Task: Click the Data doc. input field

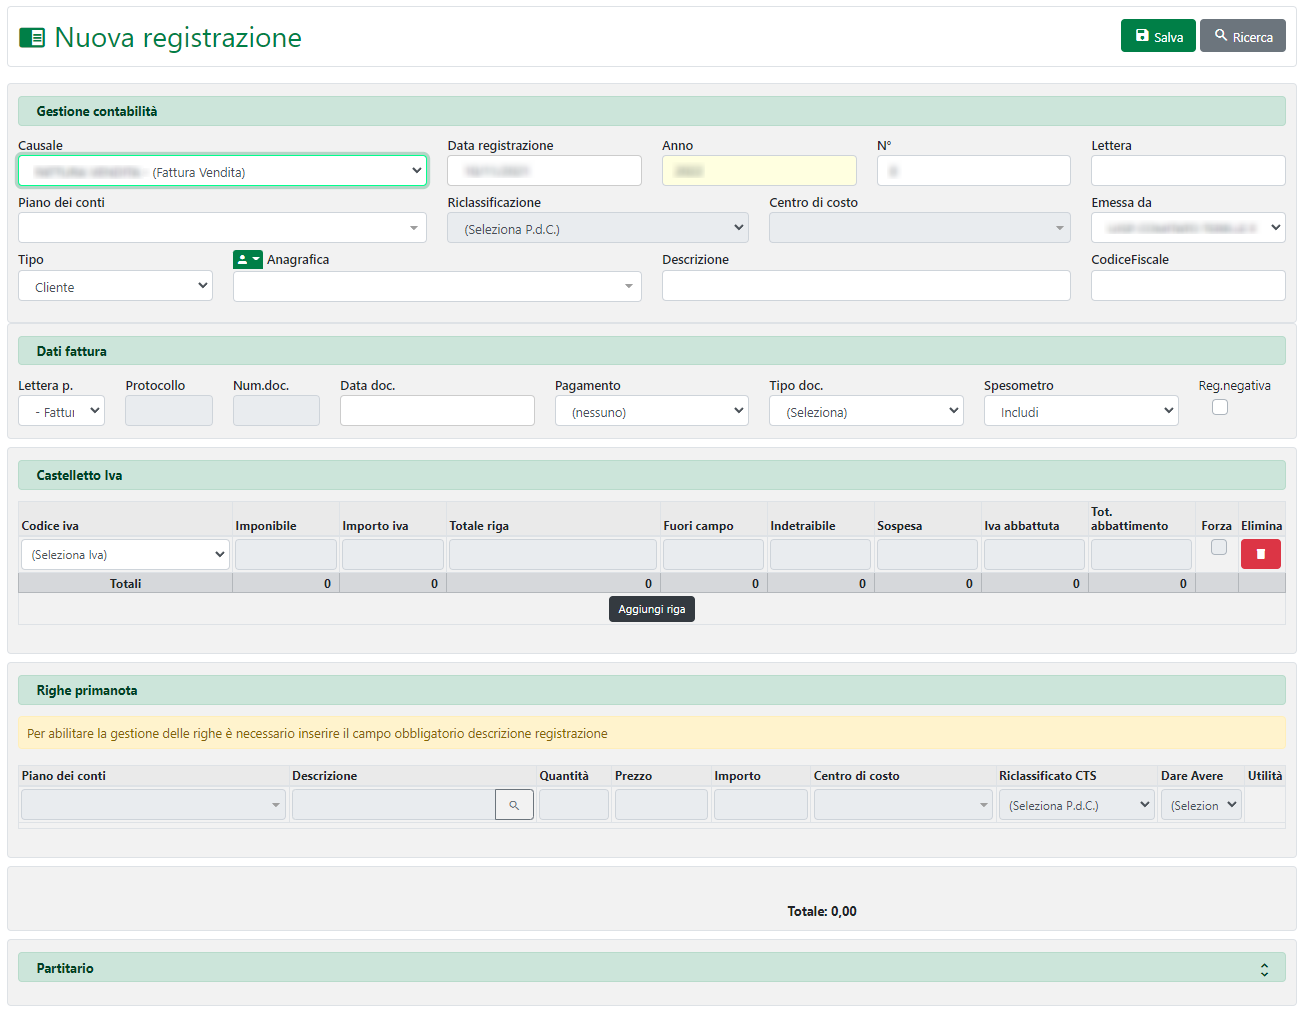Action: click(437, 411)
